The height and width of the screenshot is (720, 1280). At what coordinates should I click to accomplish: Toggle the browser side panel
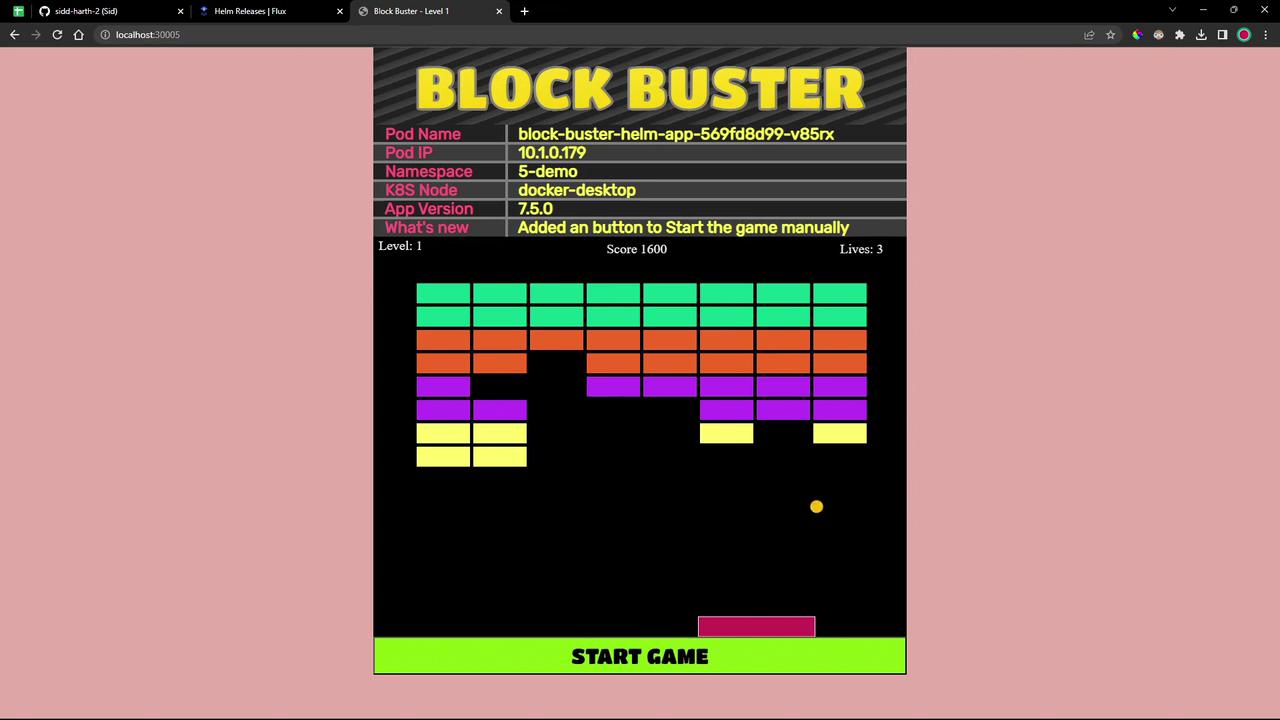point(1222,35)
